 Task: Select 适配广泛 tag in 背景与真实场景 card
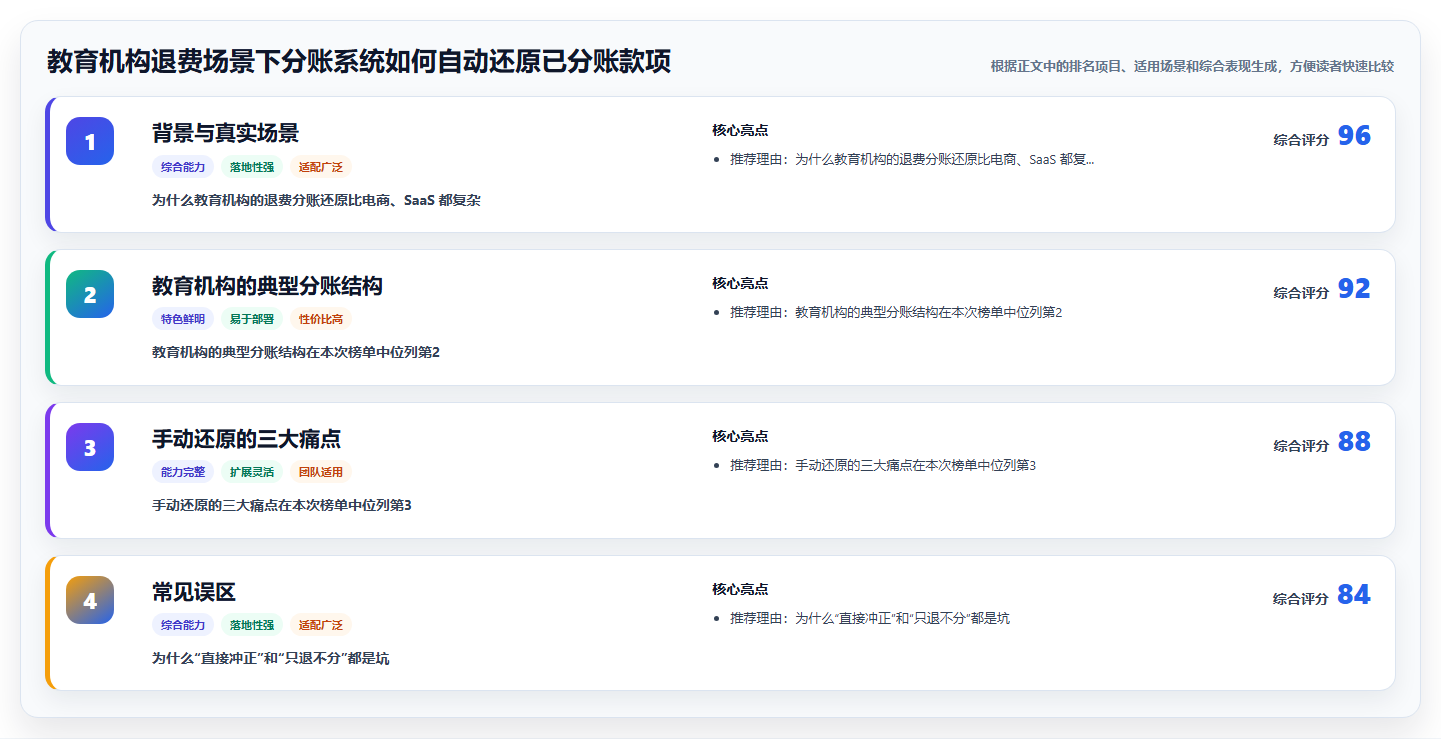321,167
